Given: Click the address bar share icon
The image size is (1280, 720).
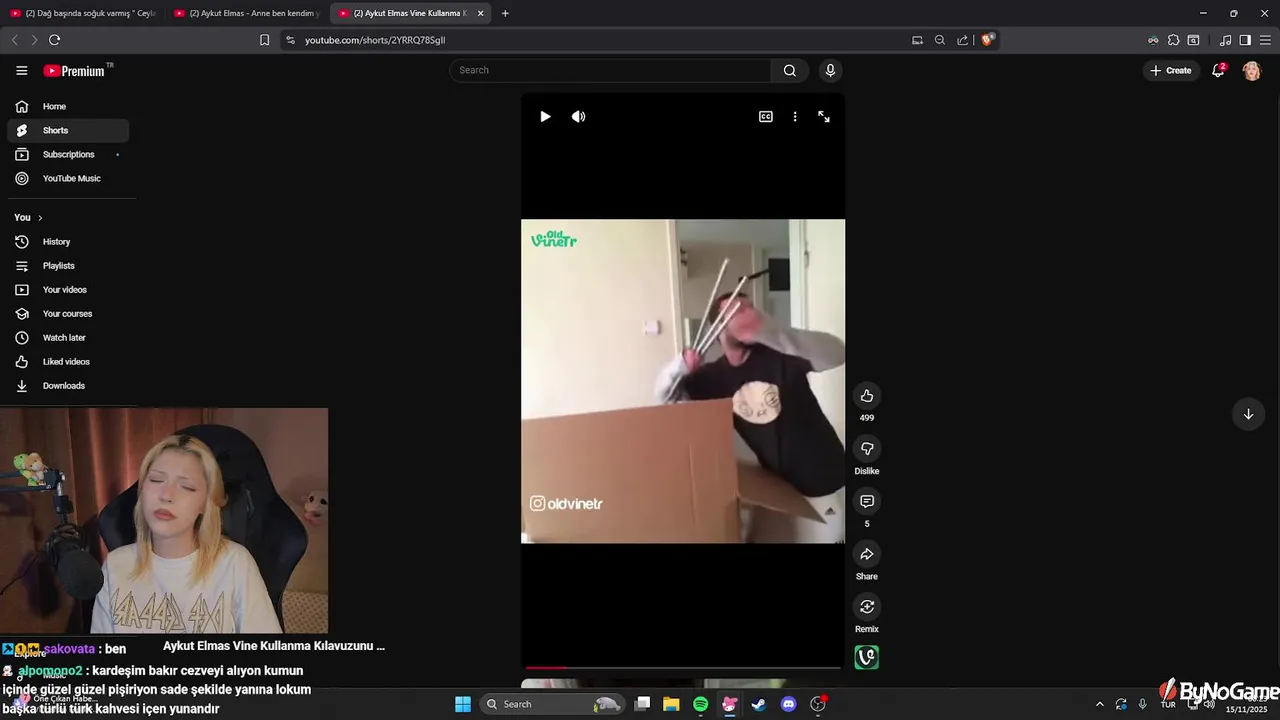Looking at the screenshot, I should (962, 40).
